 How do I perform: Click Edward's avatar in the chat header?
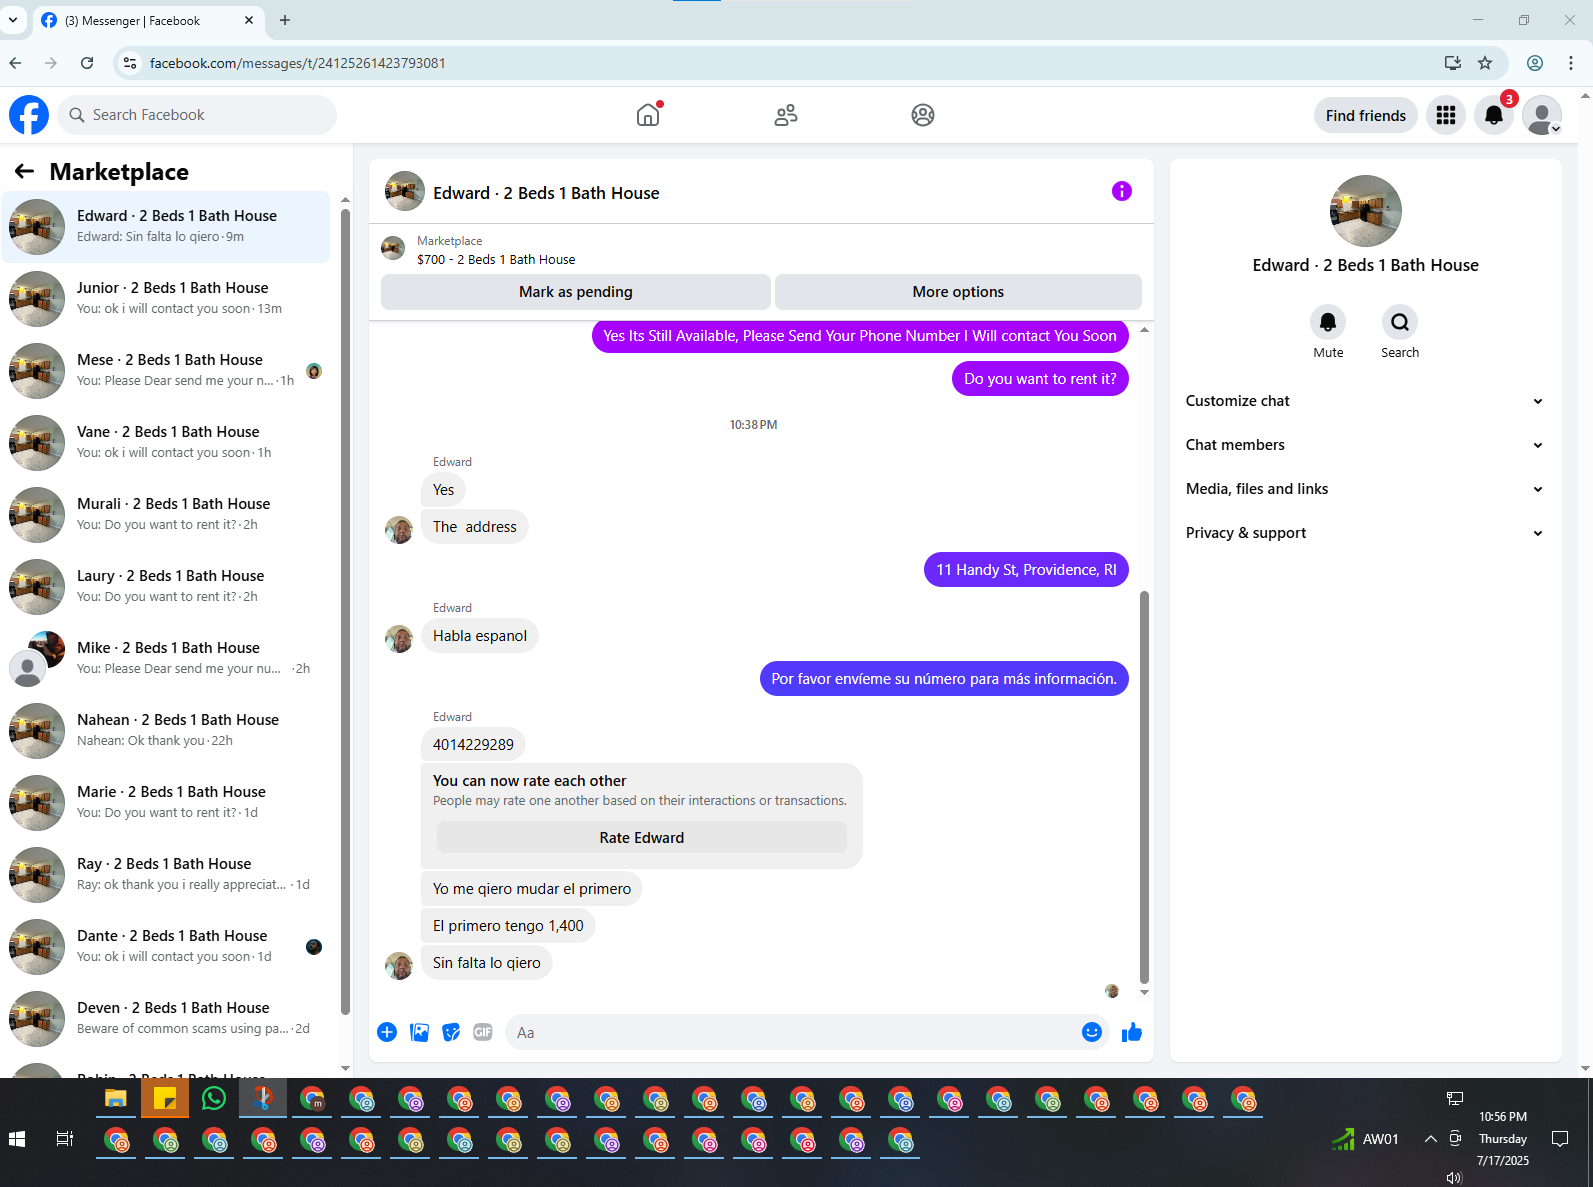coord(405,191)
